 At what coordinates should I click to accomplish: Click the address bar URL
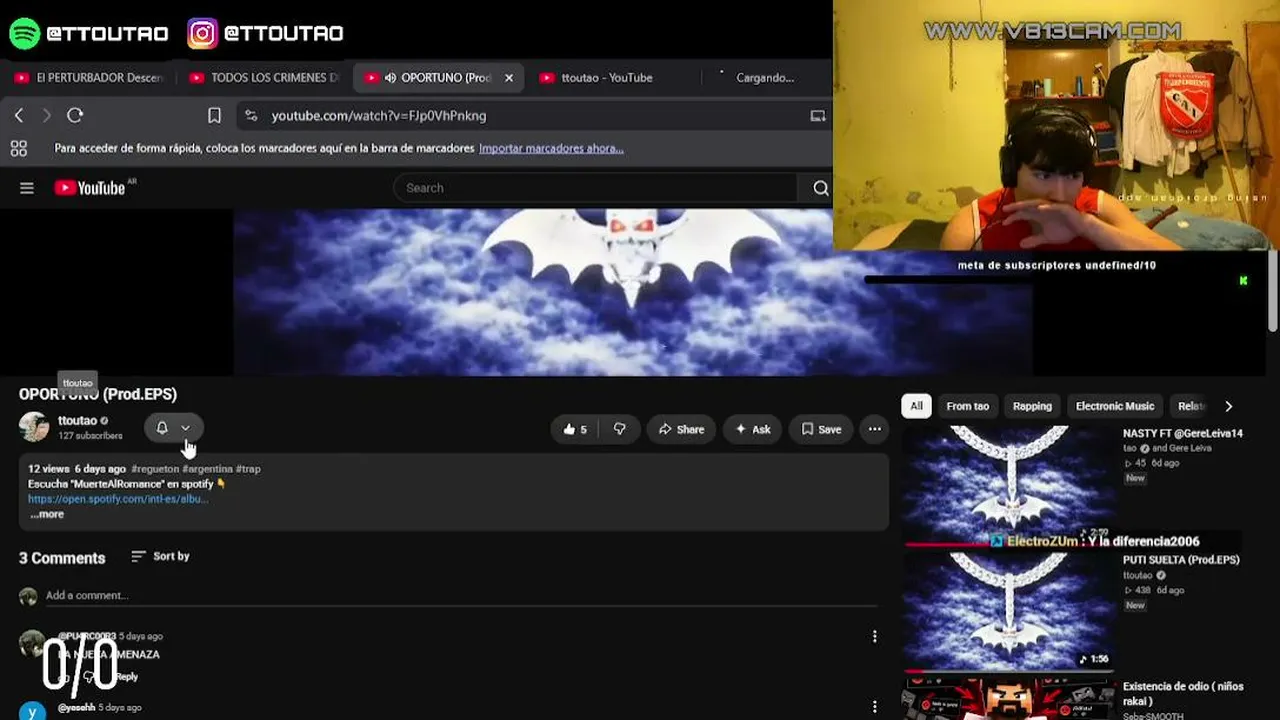(x=379, y=116)
